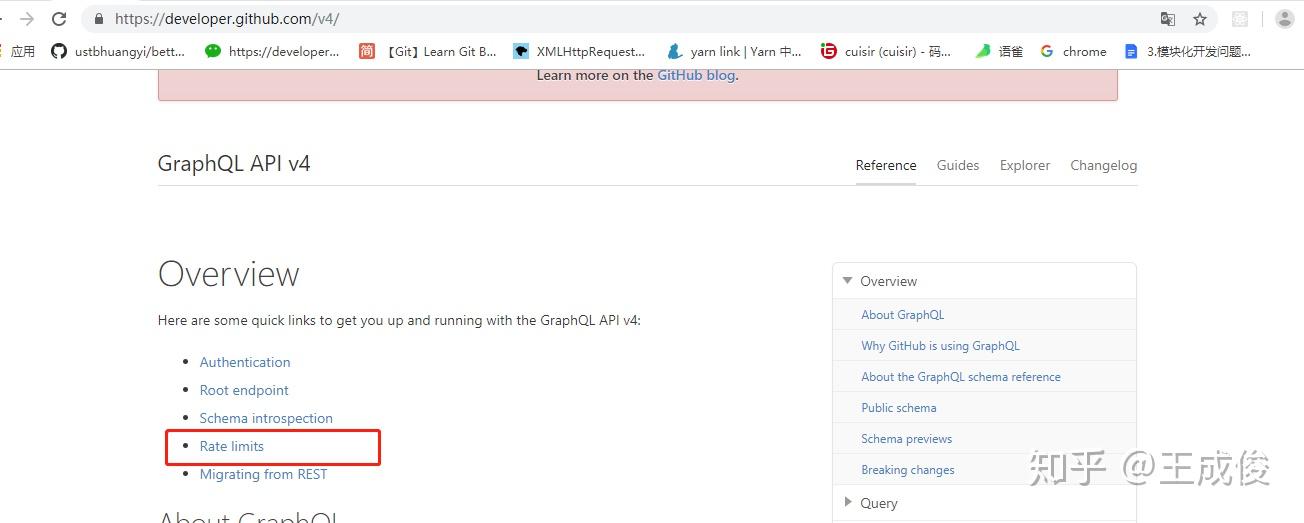The height and width of the screenshot is (523, 1304).
Task: Open the chrome Google bookmark
Action: tap(1073, 51)
